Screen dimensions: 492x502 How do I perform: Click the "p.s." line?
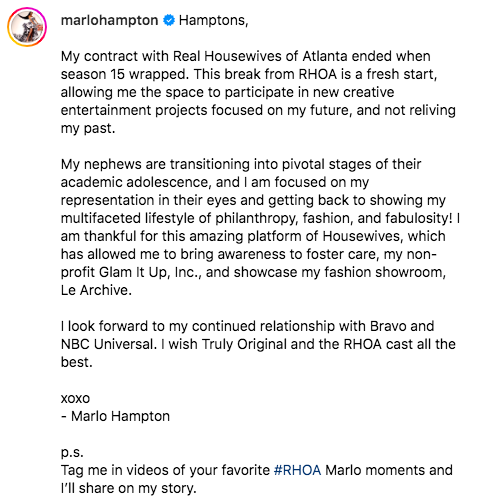coord(72,453)
